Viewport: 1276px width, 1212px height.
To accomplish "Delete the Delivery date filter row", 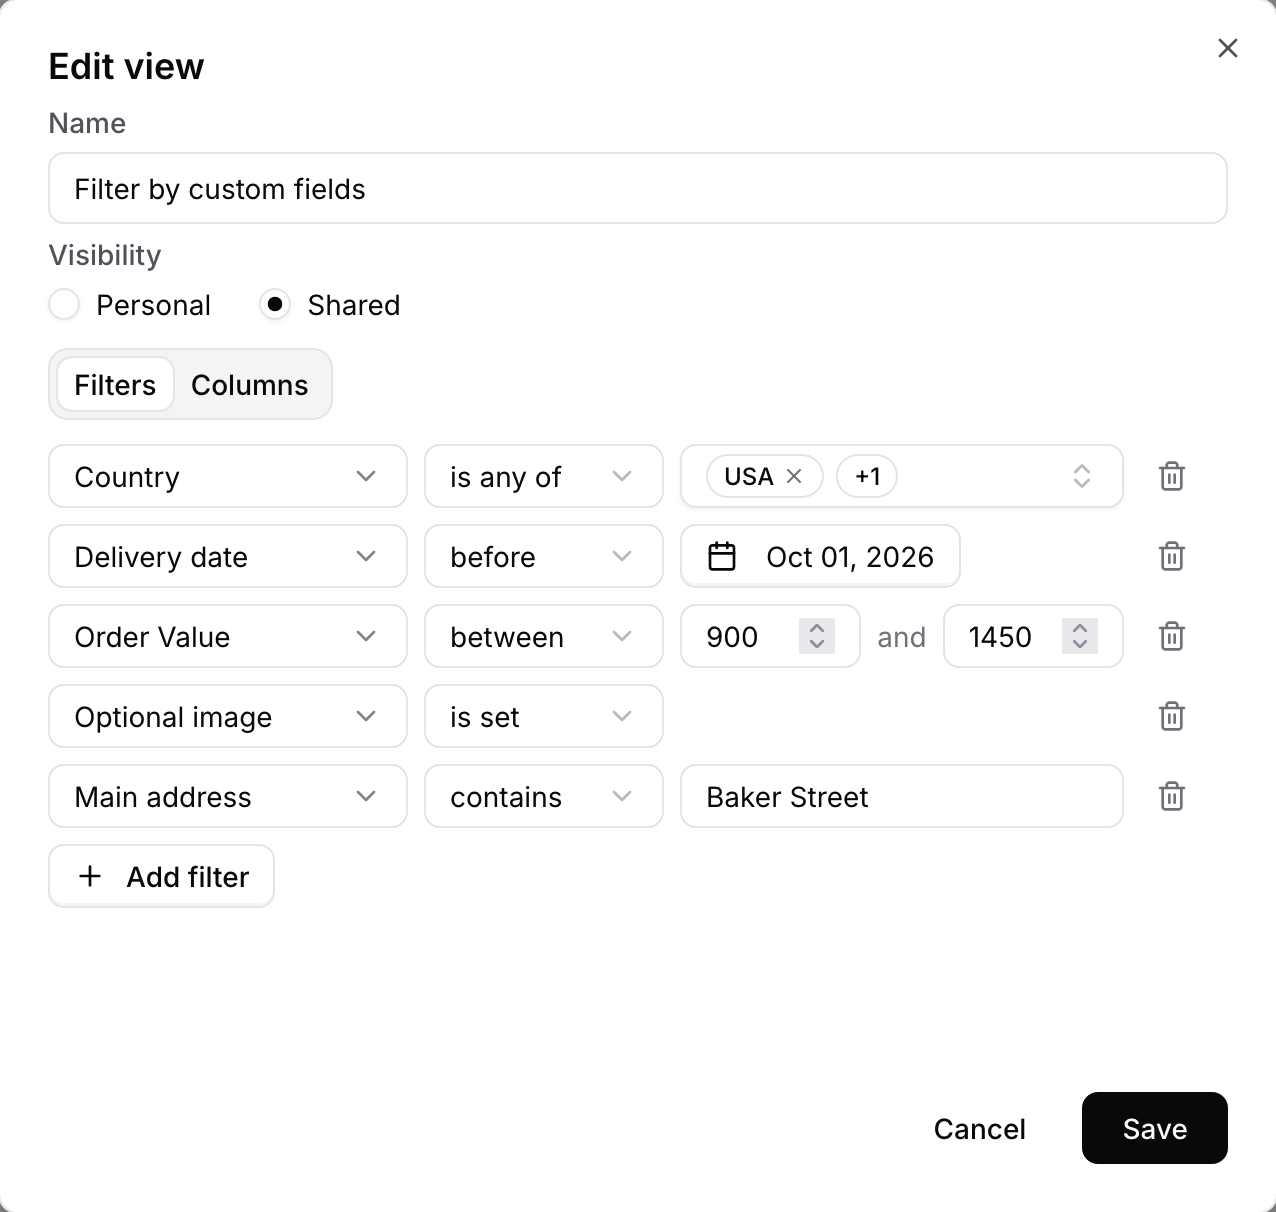I will (x=1172, y=556).
